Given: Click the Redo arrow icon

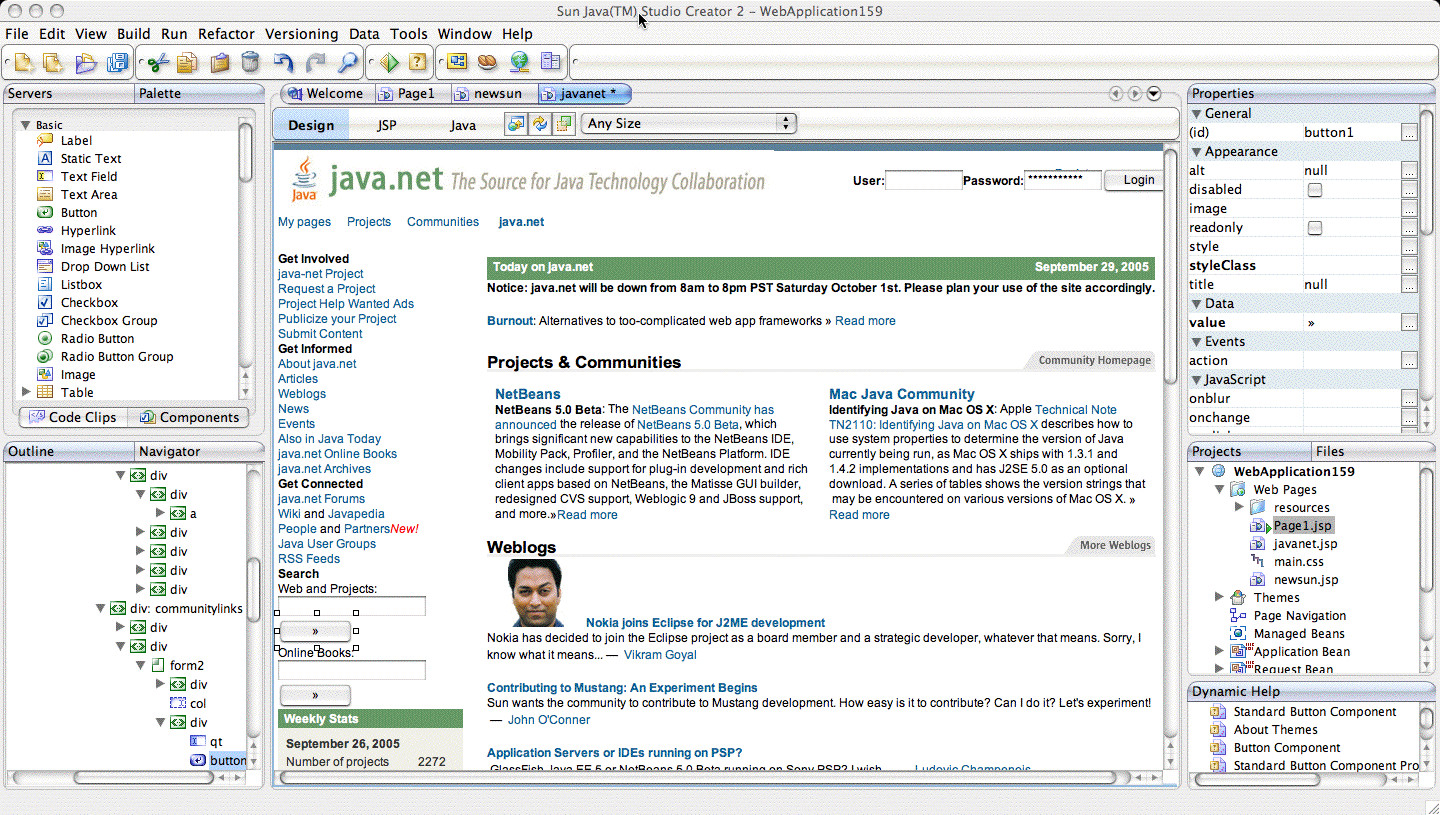Looking at the screenshot, I should 316,63.
